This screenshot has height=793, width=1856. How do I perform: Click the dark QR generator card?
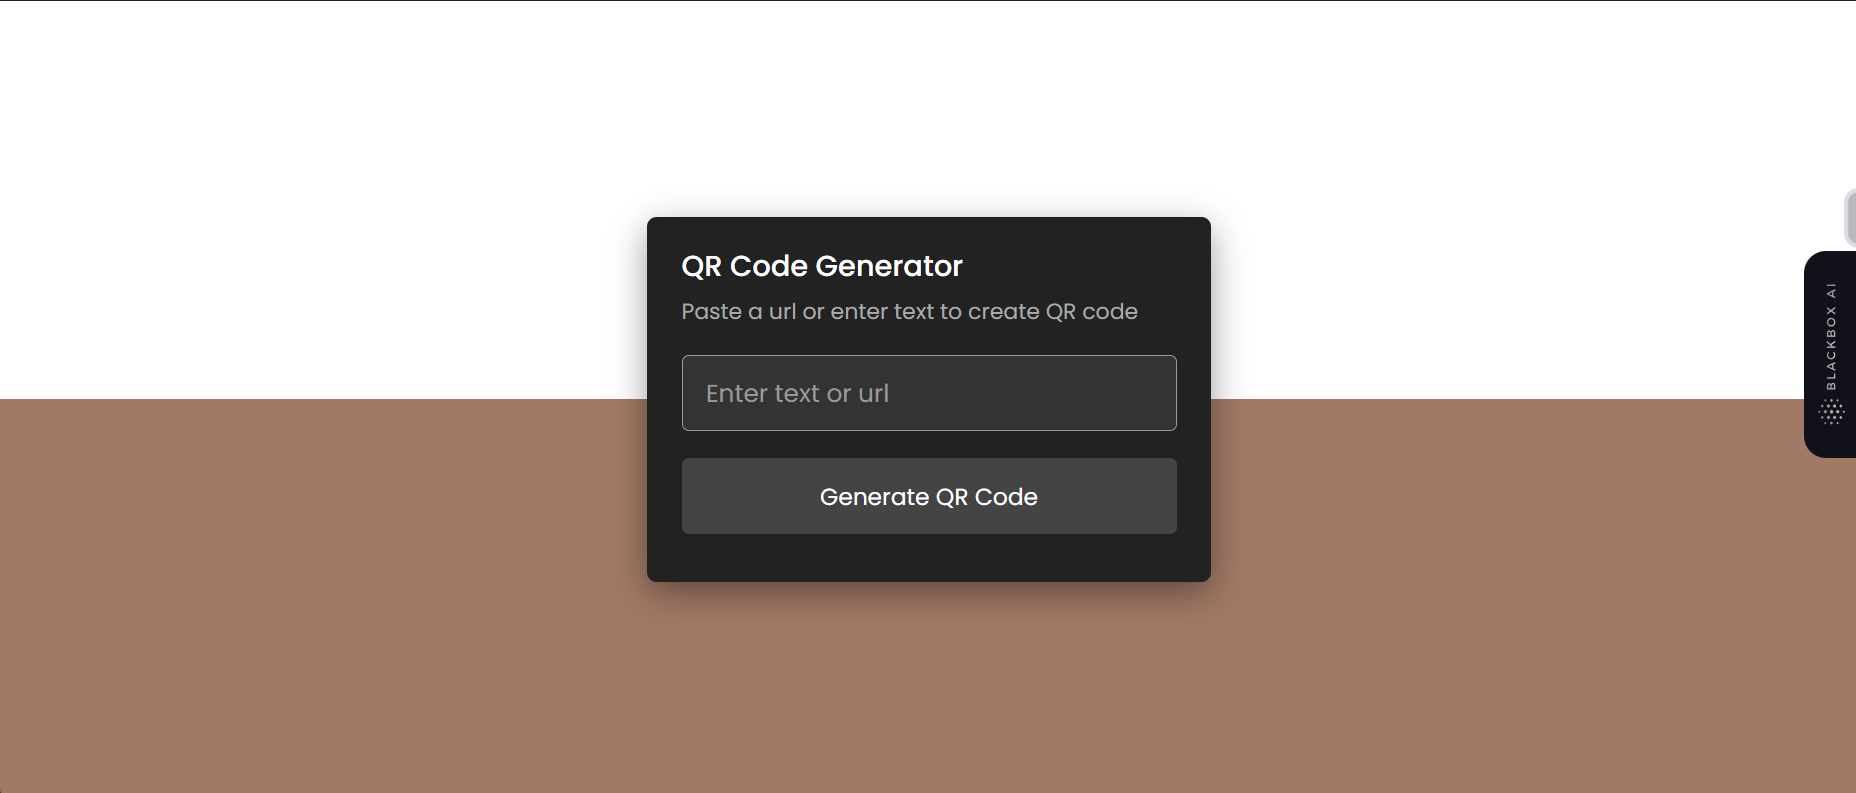pyautogui.click(x=928, y=555)
